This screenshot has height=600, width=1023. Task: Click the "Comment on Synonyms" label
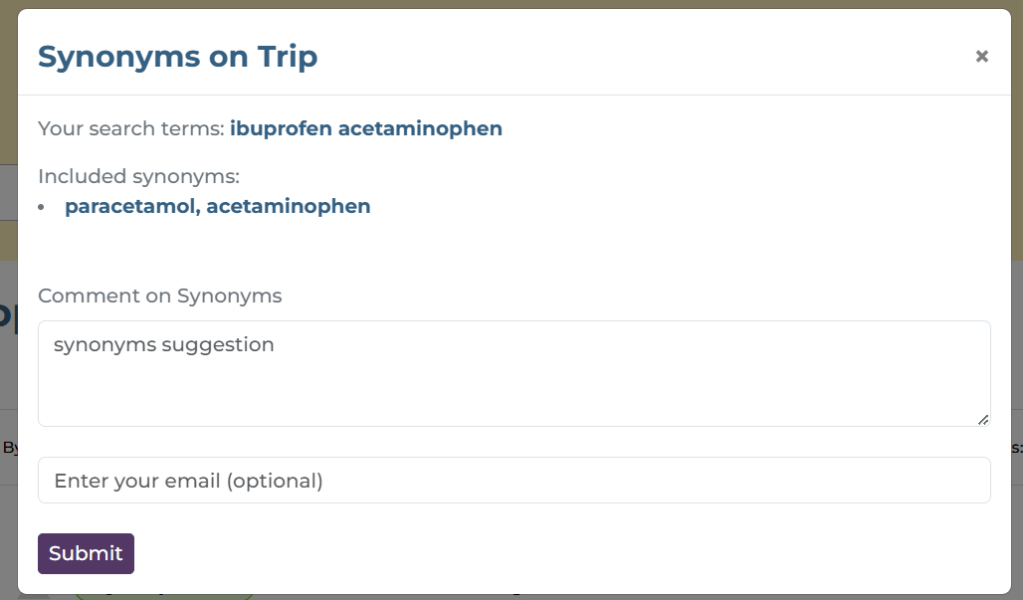pos(160,296)
